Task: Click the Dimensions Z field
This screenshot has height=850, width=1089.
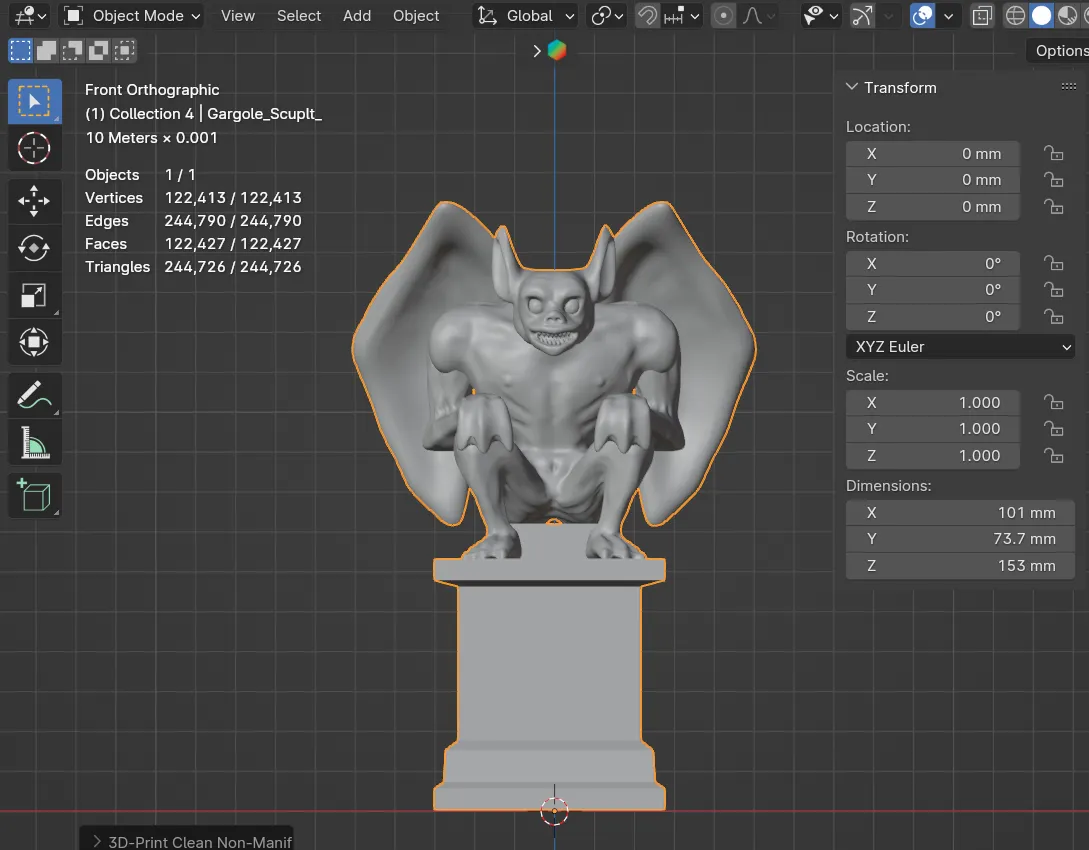Action: [x=932, y=566]
